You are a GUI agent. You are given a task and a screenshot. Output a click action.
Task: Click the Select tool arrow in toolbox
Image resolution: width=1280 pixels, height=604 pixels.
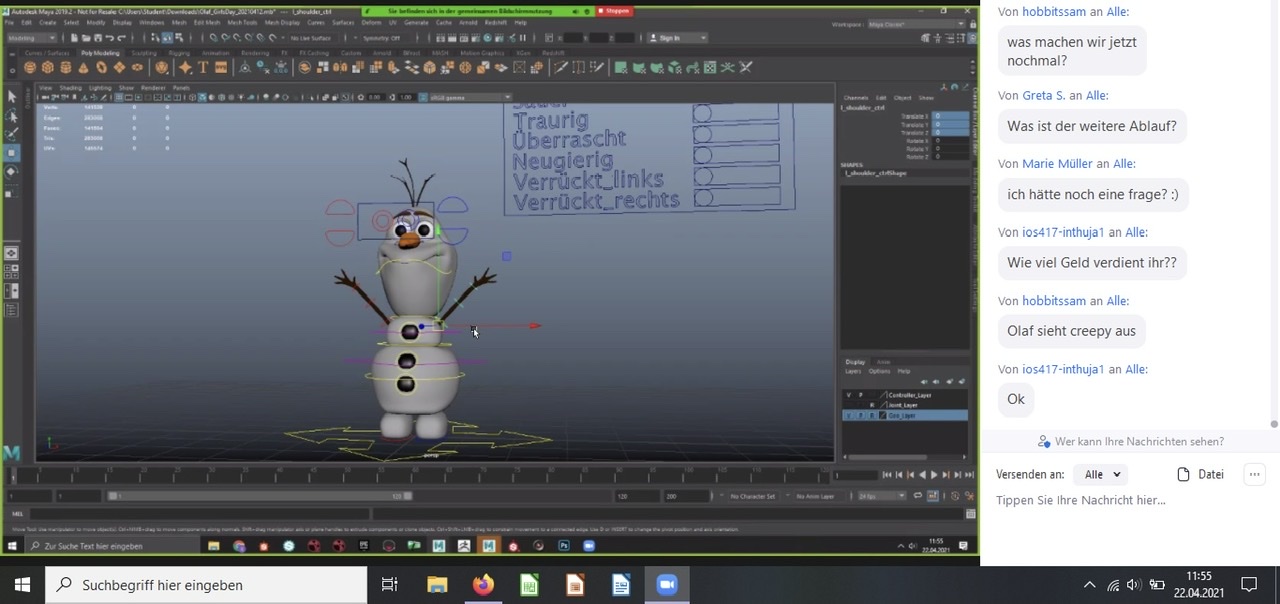[x=11, y=97]
